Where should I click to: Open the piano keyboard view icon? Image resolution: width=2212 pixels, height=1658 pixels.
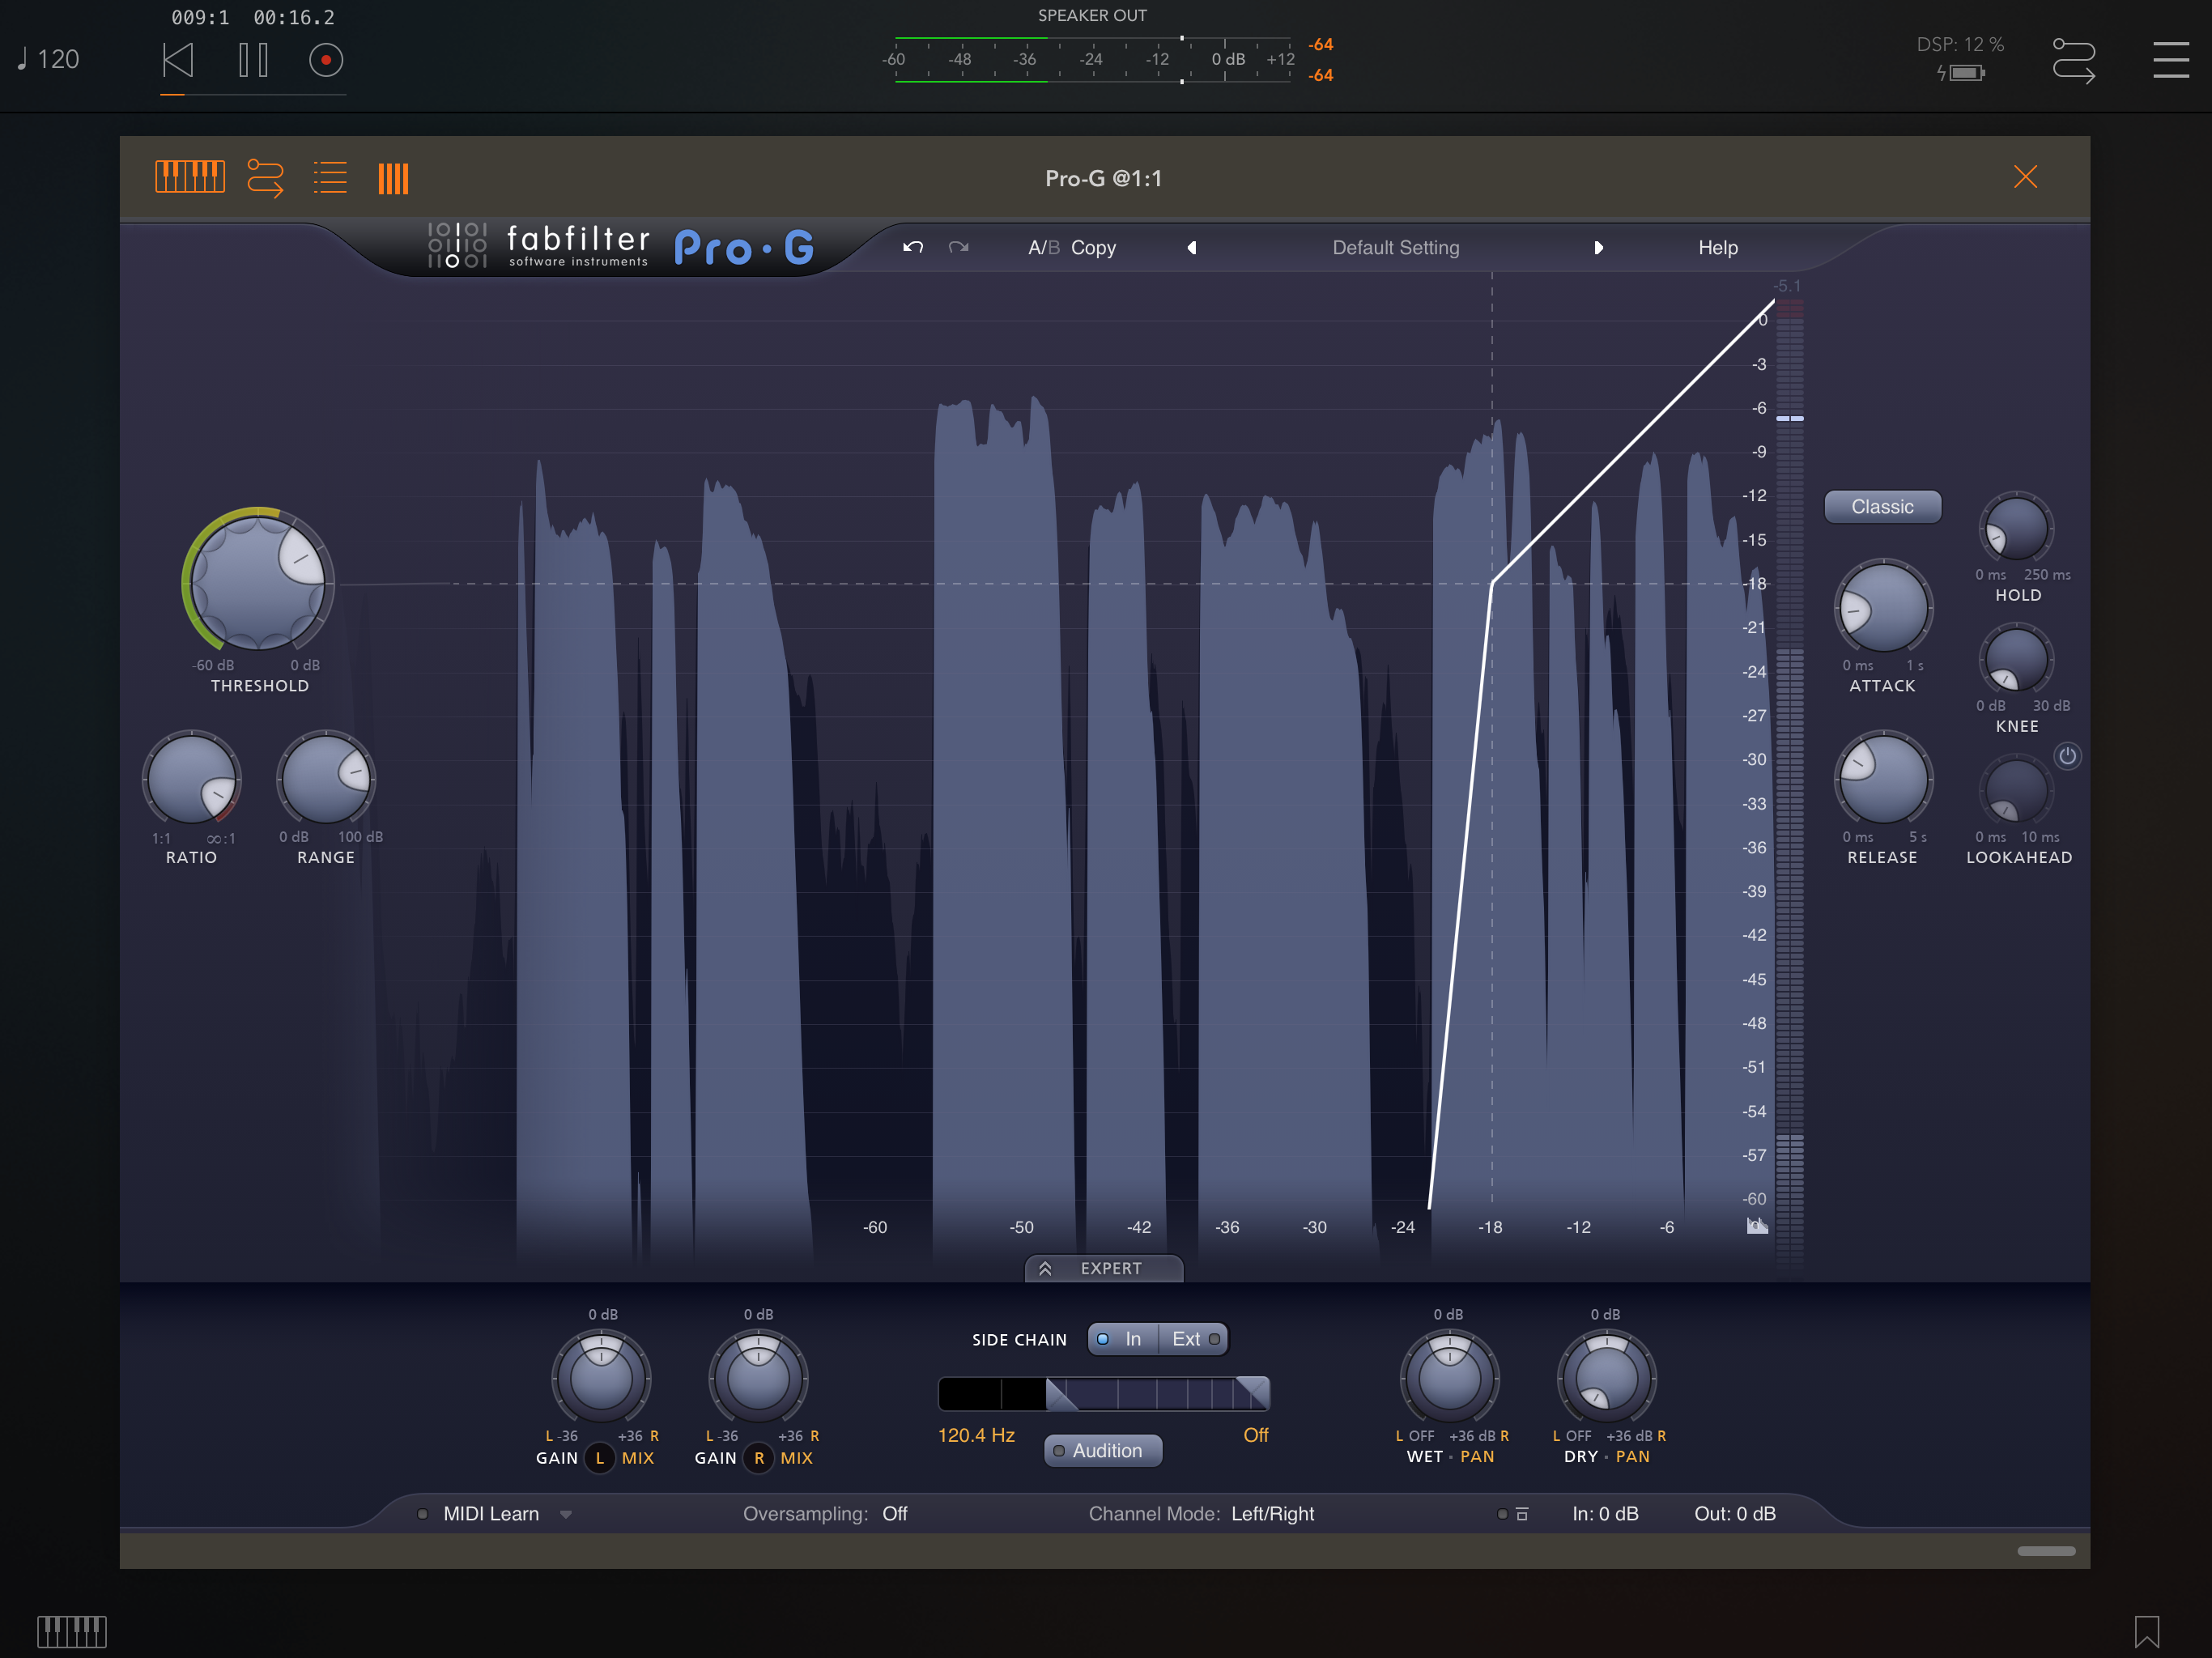190,177
